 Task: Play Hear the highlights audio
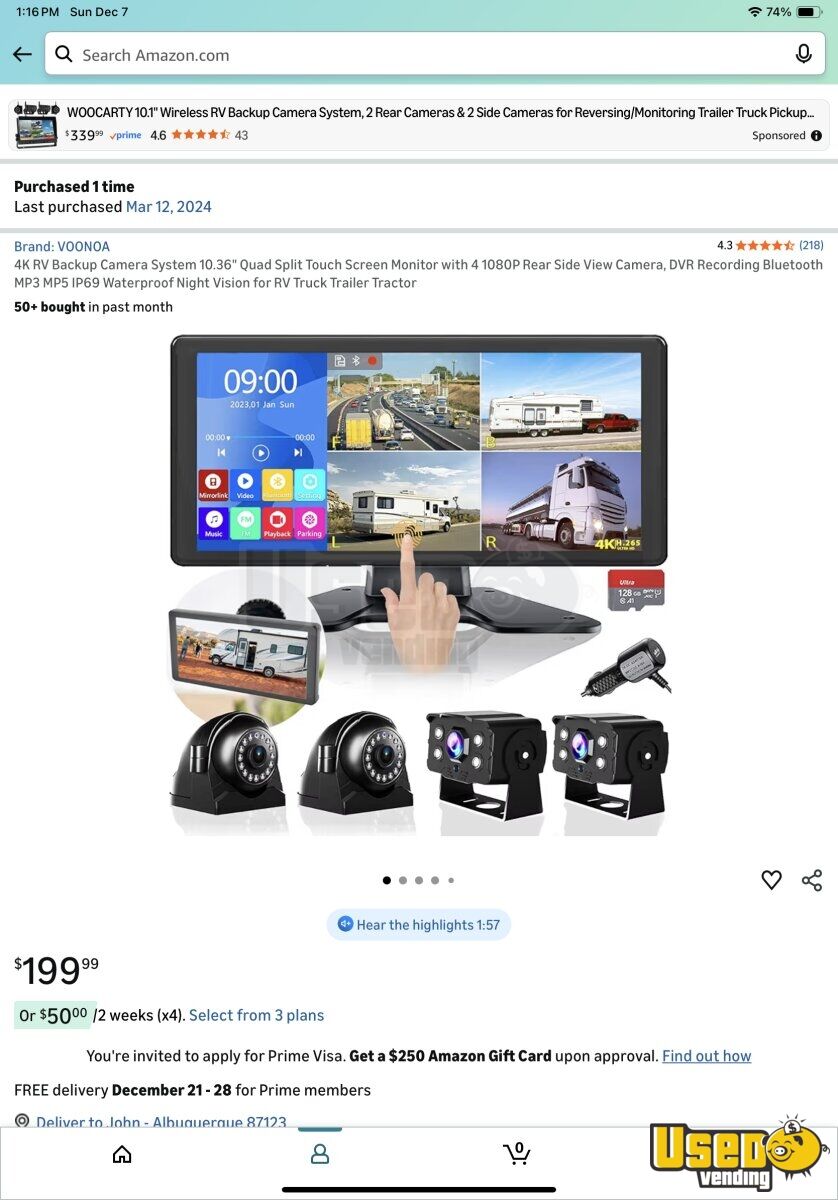pos(418,925)
